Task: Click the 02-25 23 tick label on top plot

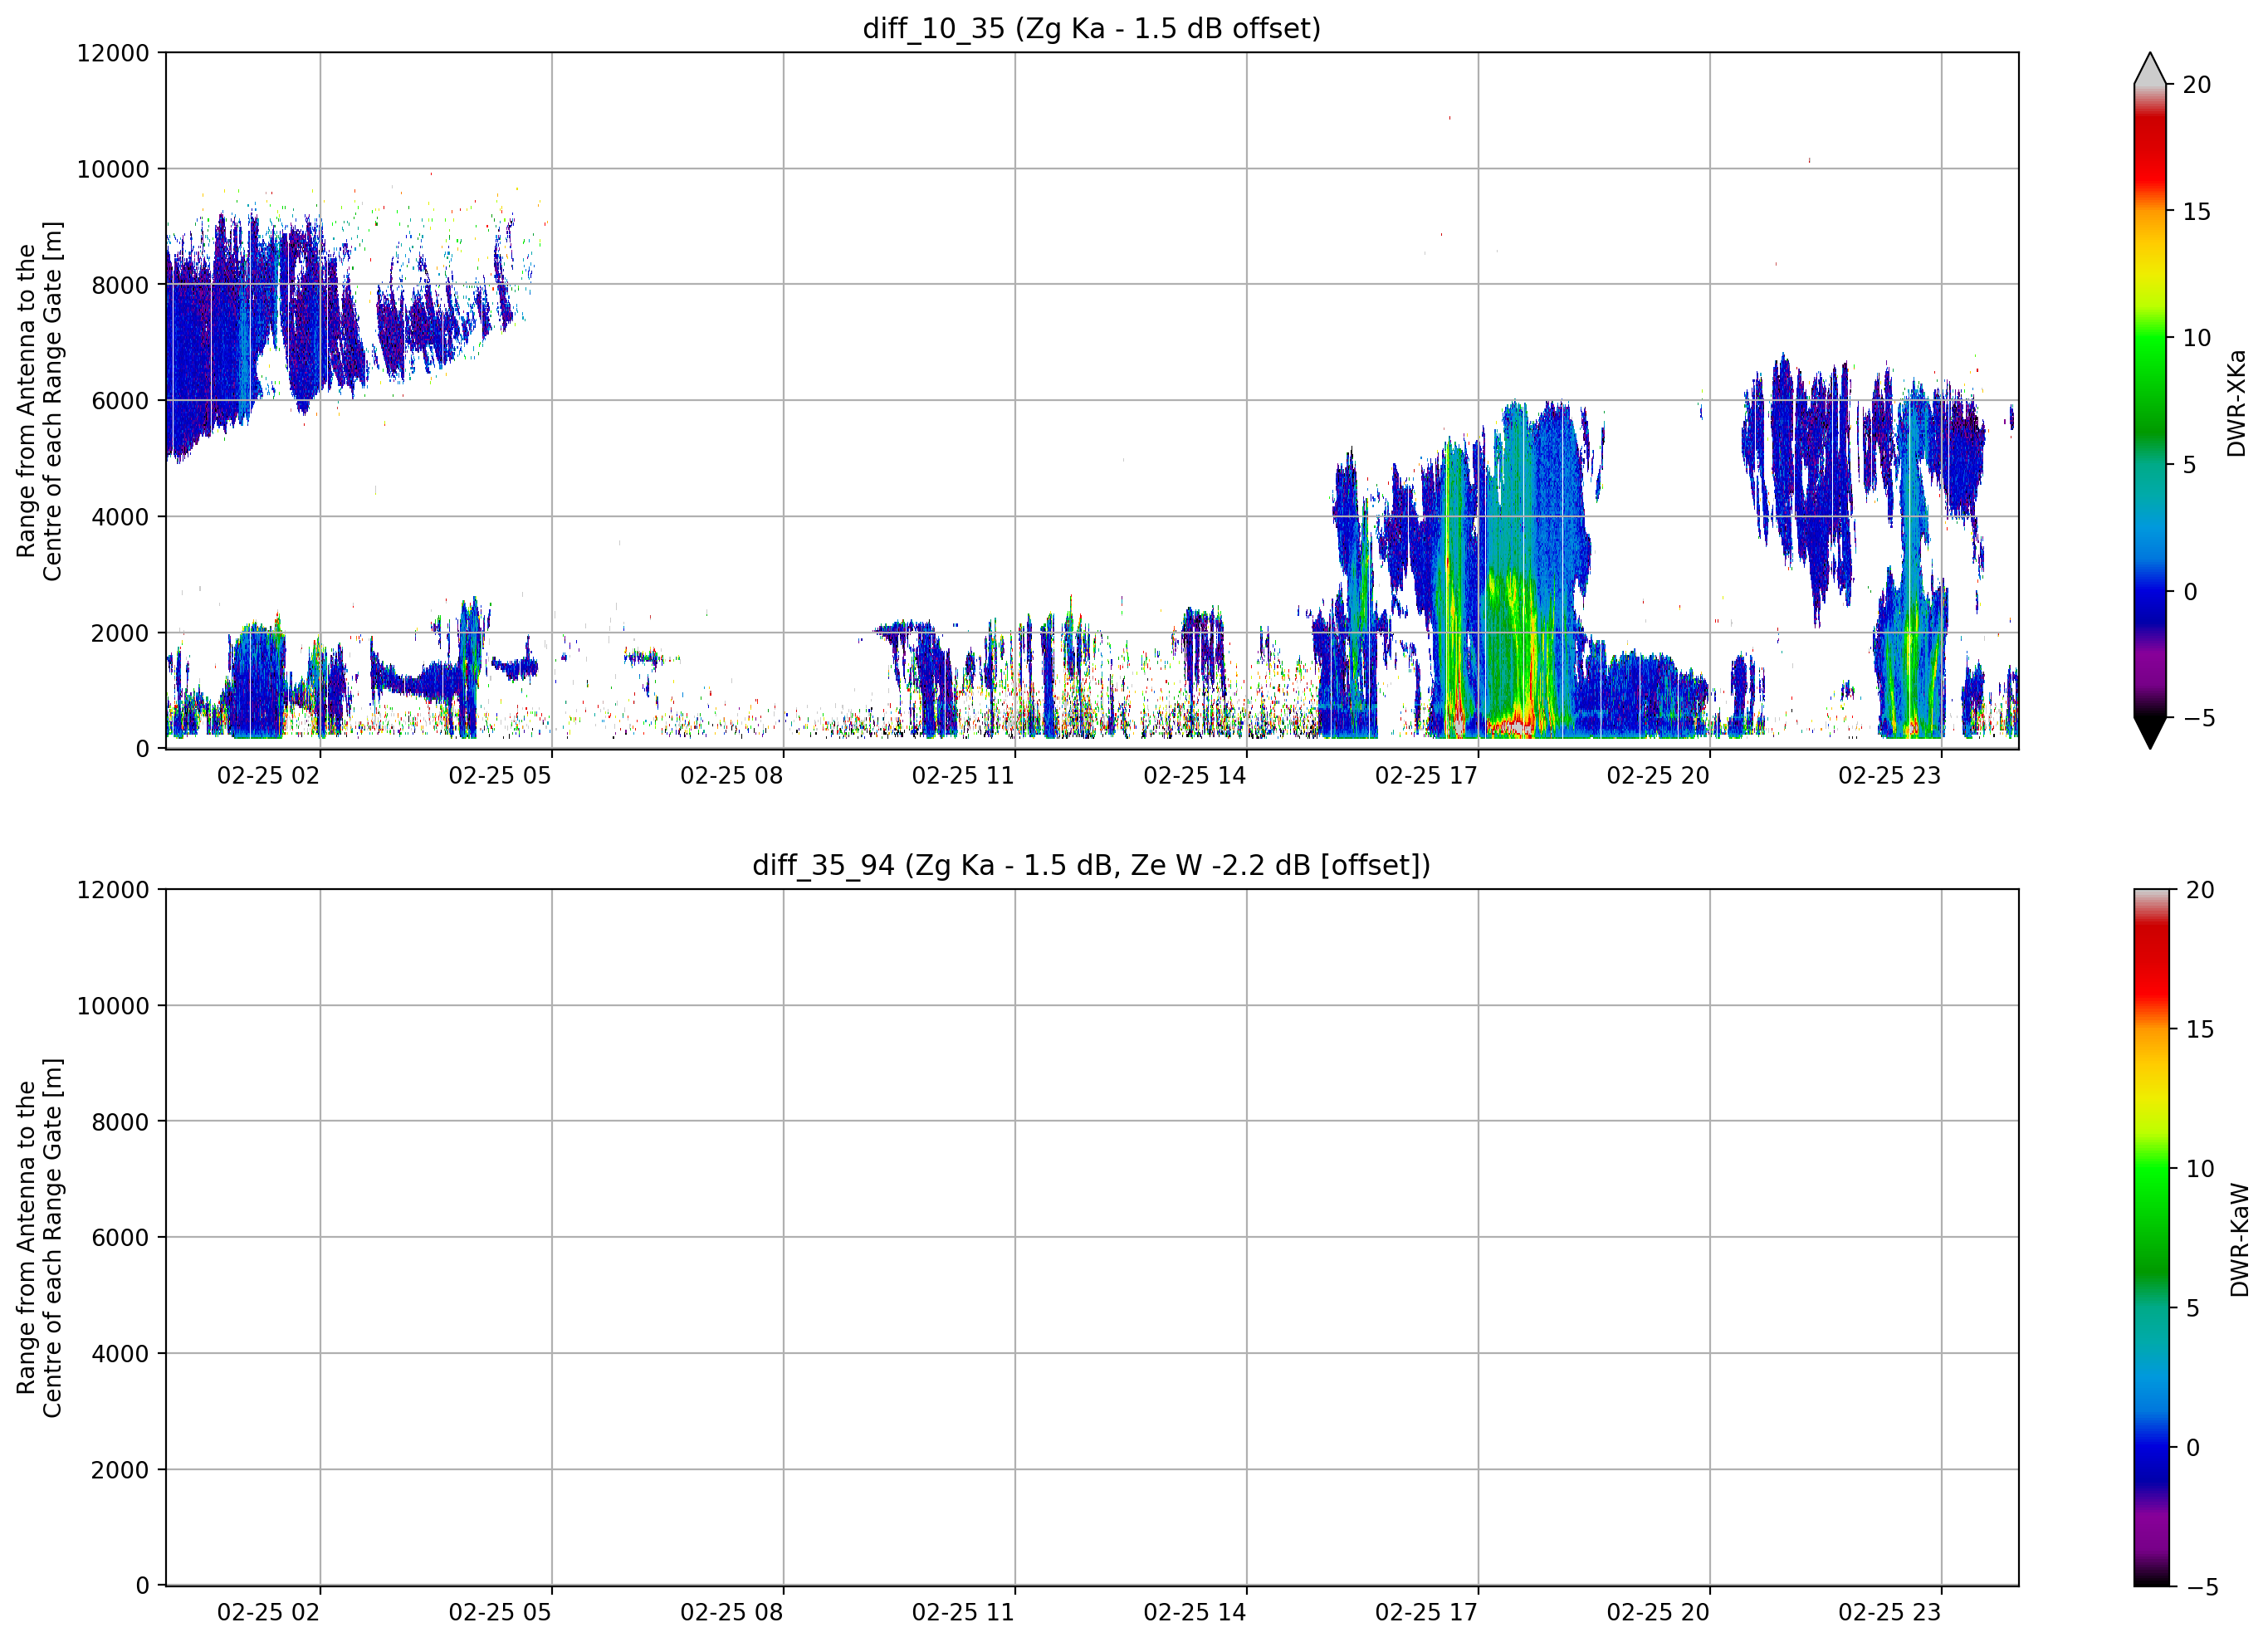Action: coord(1889,776)
